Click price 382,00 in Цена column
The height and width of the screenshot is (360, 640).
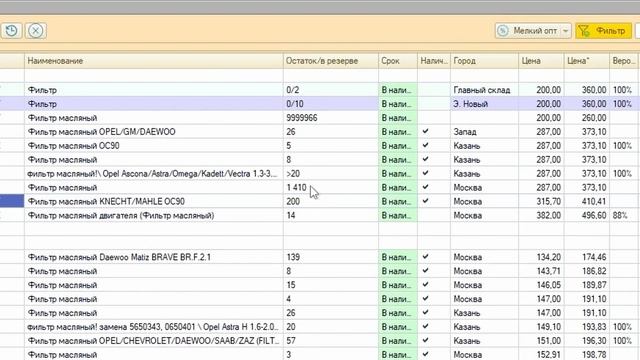click(x=549, y=216)
